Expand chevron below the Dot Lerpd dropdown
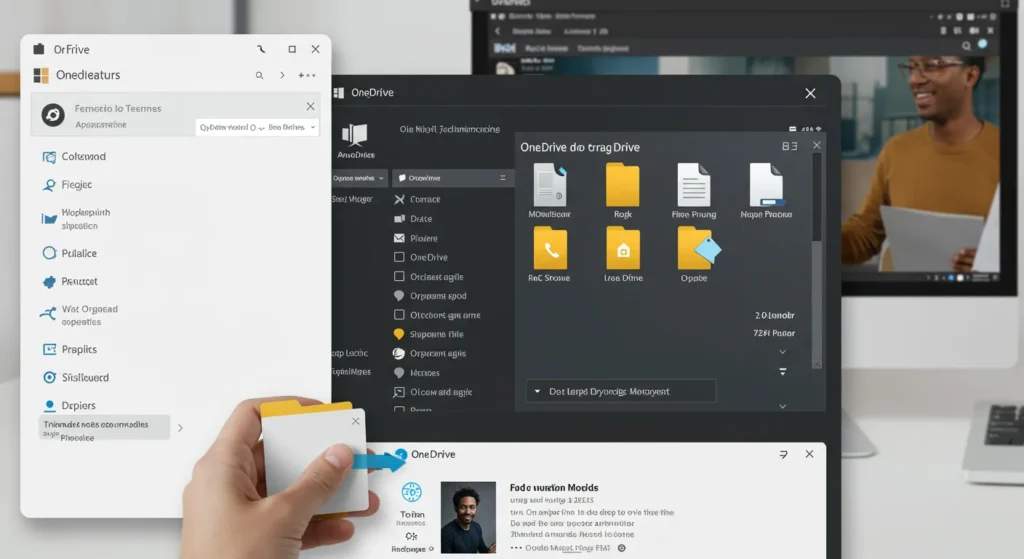The image size is (1024, 559). point(782,407)
